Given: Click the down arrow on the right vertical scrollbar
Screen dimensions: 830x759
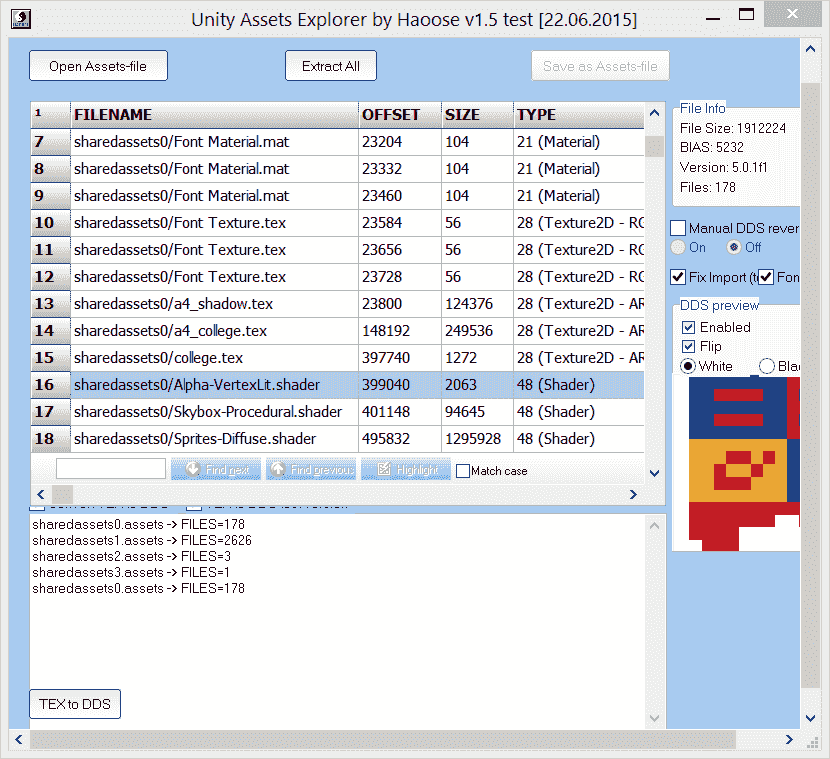Looking at the screenshot, I should pyautogui.click(x=811, y=718).
